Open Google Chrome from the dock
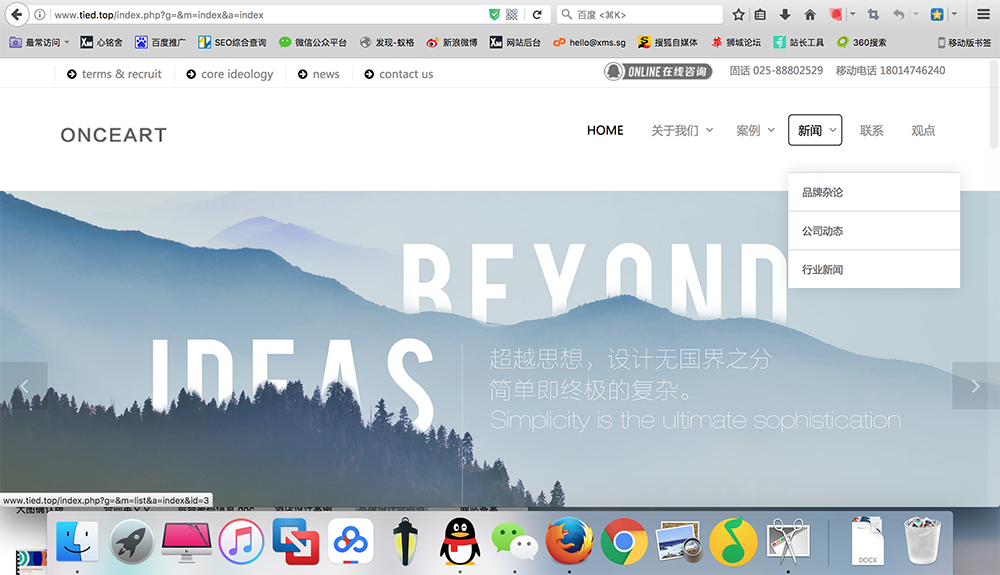Image resolution: width=1000 pixels, height=575 pixels. (x=624, y=542)
